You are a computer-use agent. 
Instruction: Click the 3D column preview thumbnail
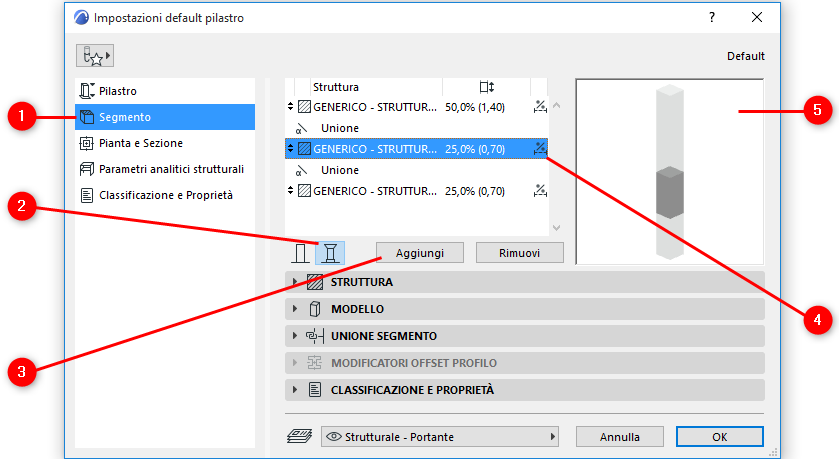coord(669,171)
